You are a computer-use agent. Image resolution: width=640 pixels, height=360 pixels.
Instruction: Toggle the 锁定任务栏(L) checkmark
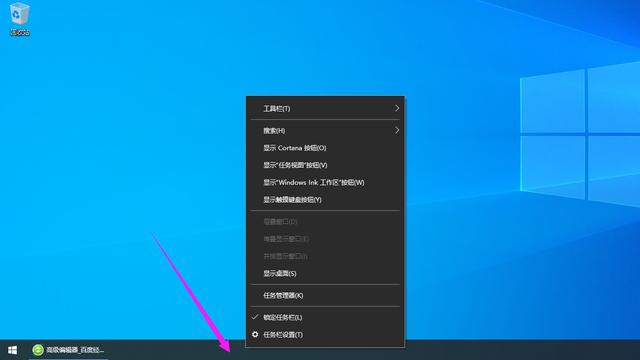[x=255, y=317]
